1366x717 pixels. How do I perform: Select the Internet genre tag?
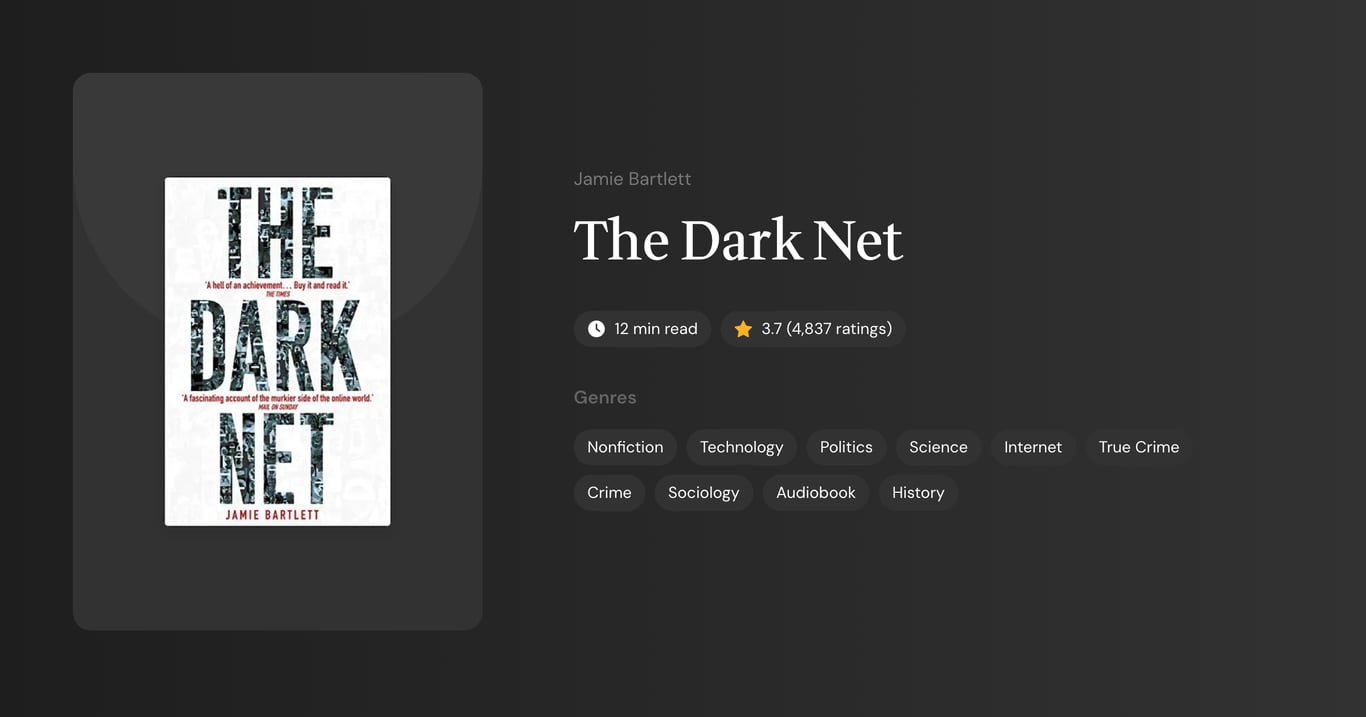click(1033, 447)
